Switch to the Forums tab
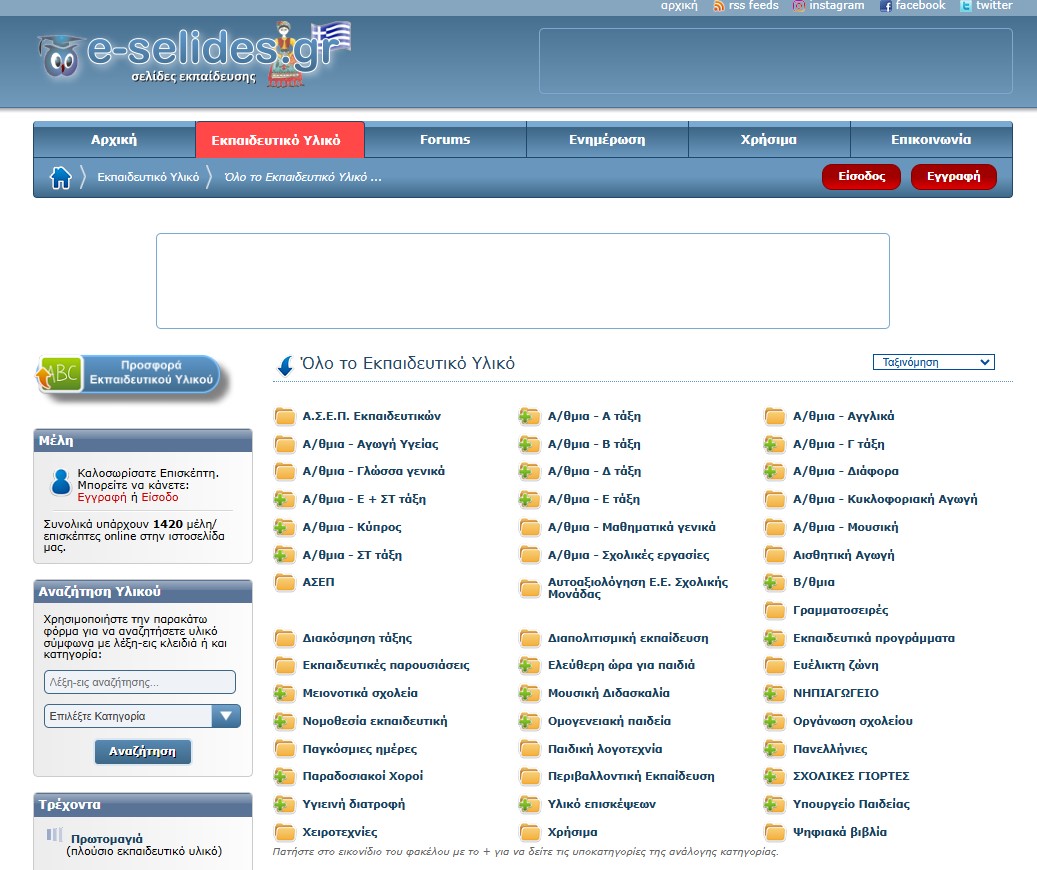1037x870 pixels. 445,140
